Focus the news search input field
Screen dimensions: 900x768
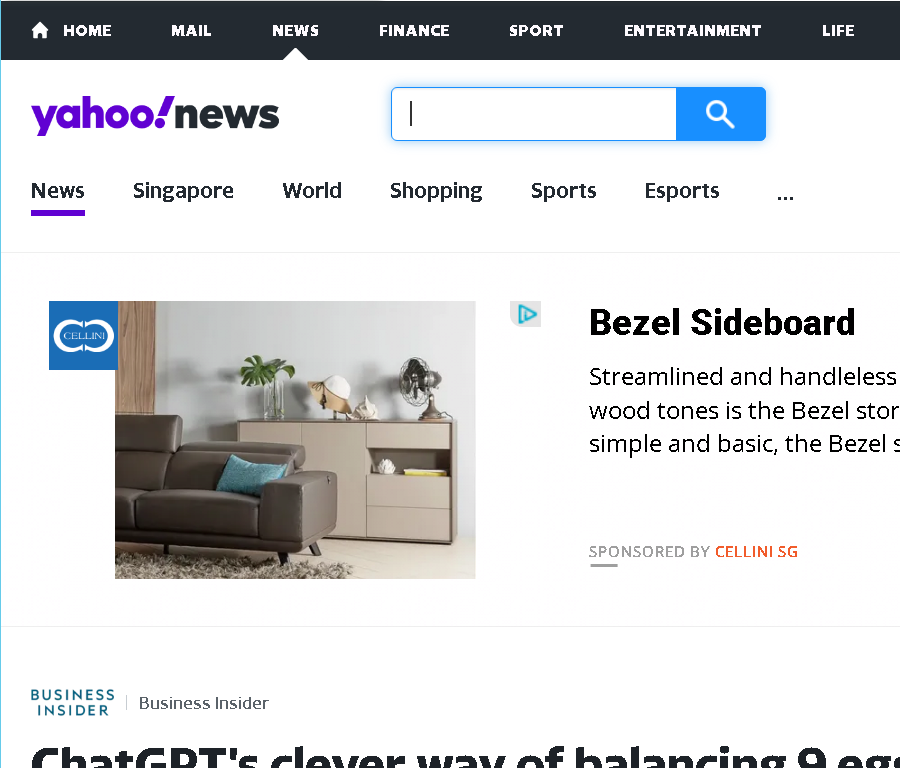534,114
